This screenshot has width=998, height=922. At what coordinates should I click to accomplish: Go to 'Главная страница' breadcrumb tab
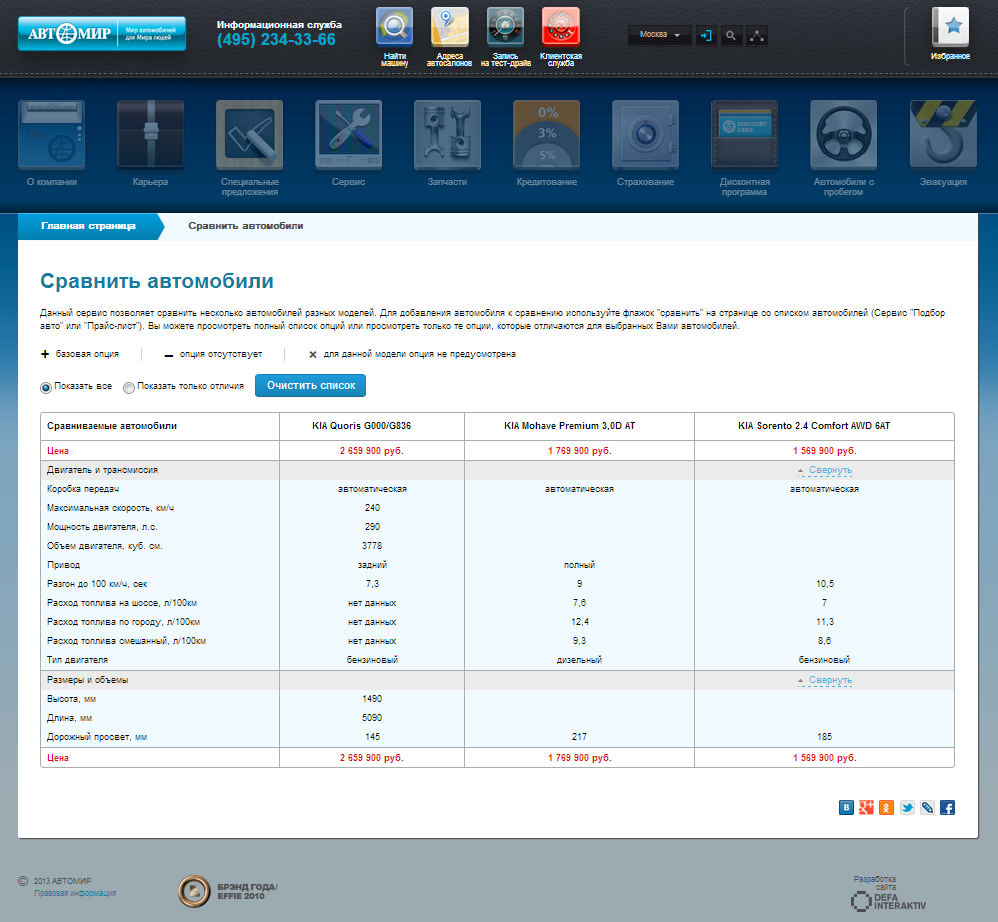tap(88, 226)
